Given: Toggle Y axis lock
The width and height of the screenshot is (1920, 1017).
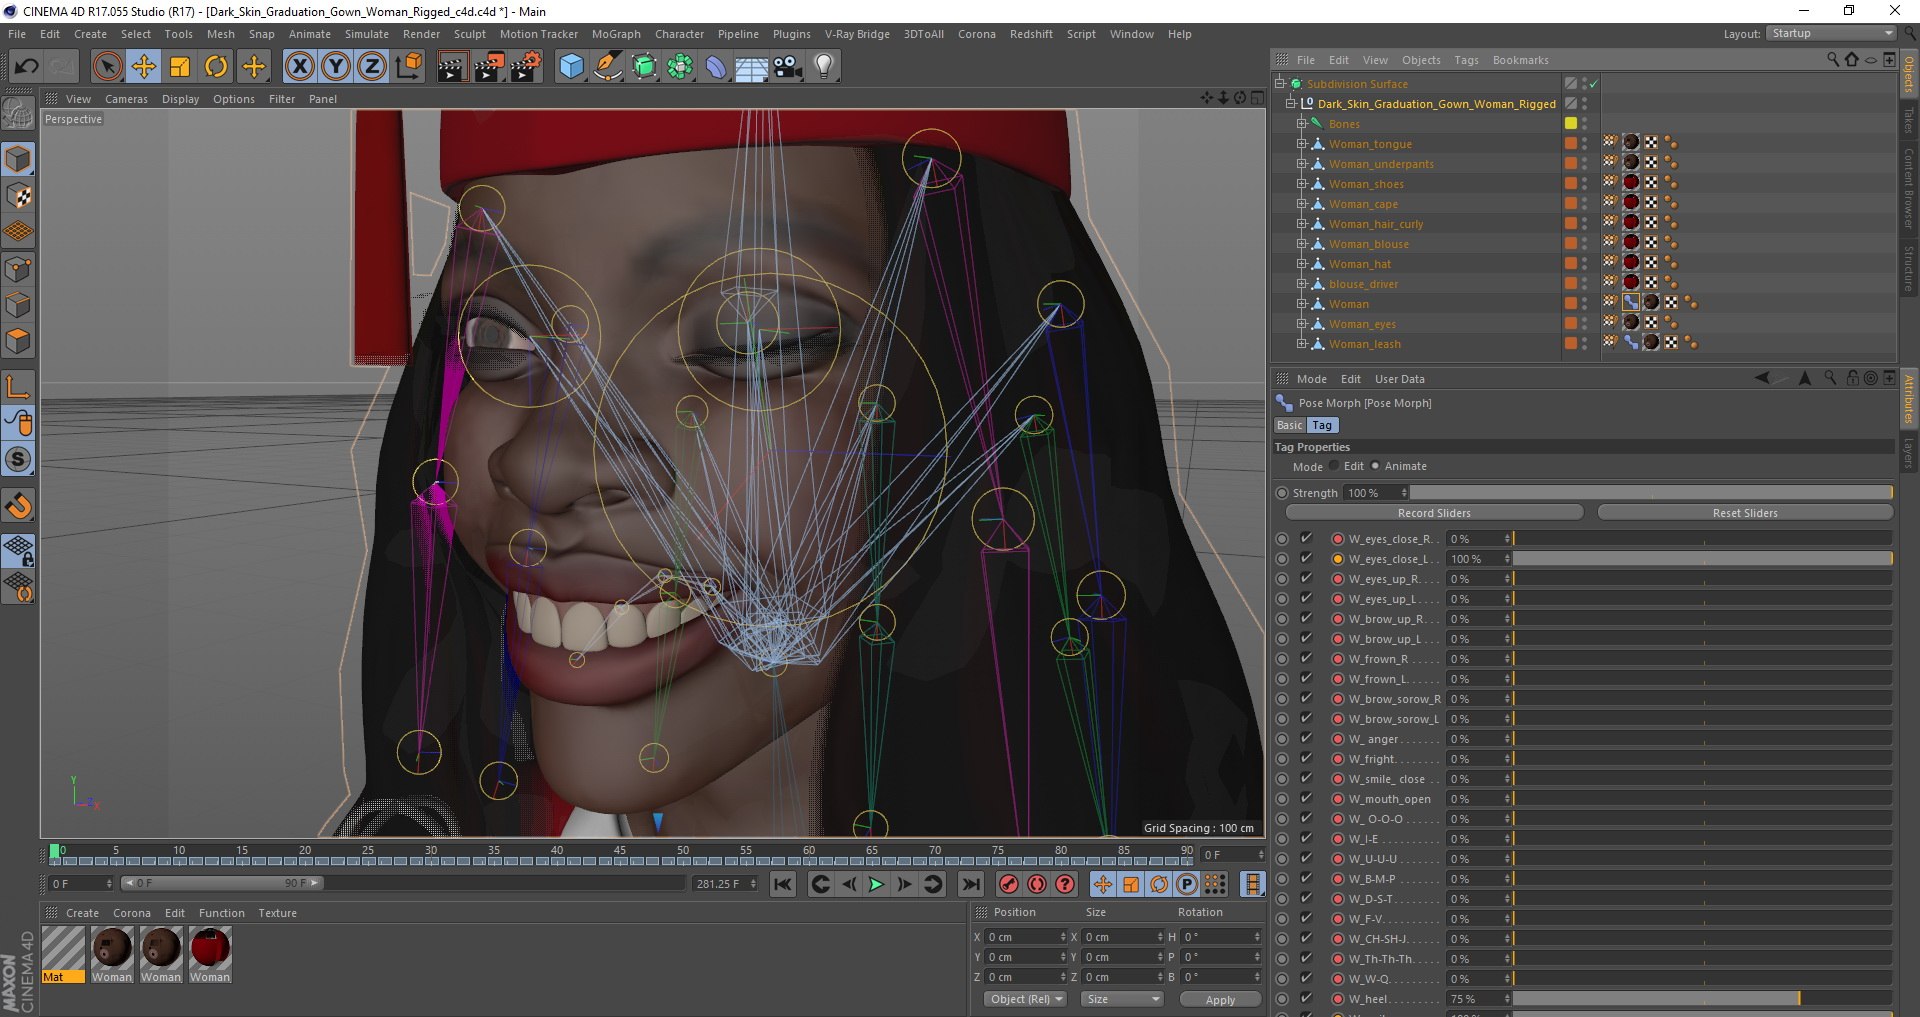Looking at the screenshot, I should [x=336, y=67].
